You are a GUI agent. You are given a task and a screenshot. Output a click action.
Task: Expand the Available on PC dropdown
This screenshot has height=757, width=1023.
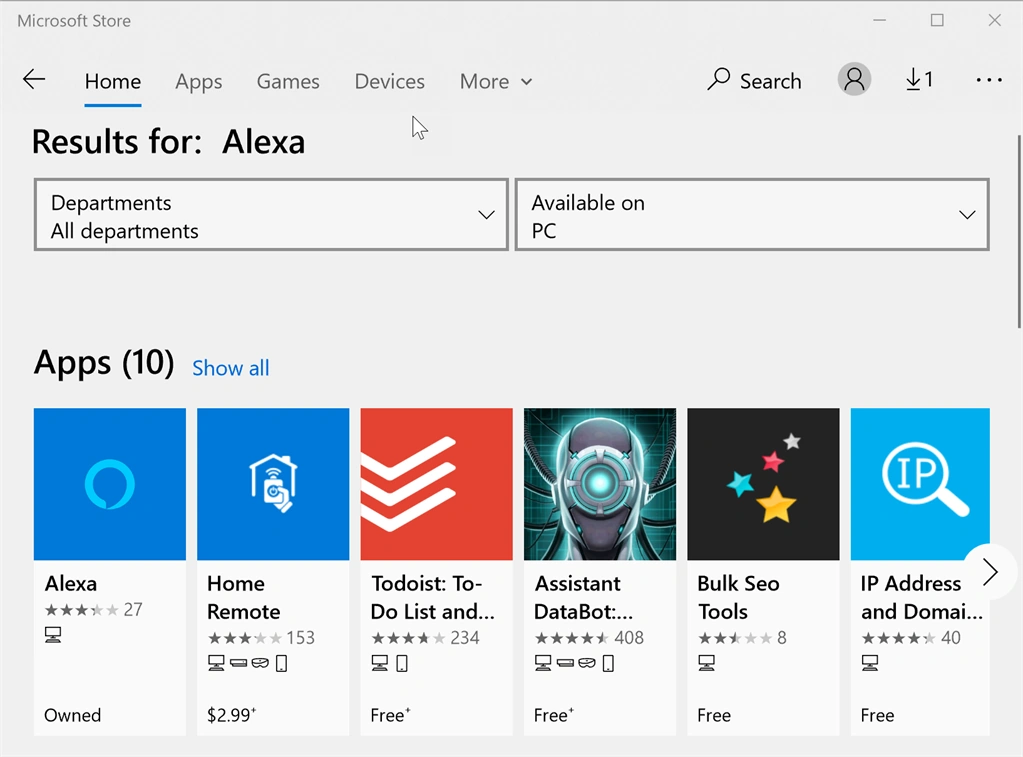point(752,215)
